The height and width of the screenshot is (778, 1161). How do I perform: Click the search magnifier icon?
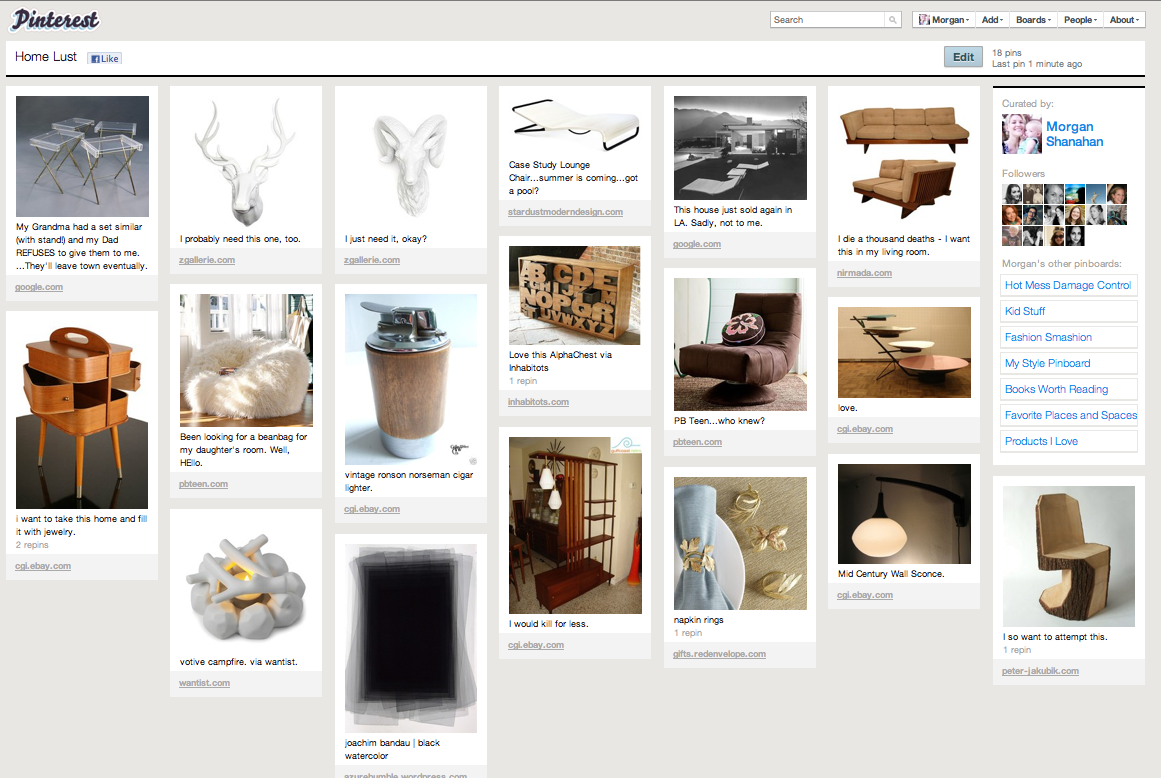click(892, 20)
